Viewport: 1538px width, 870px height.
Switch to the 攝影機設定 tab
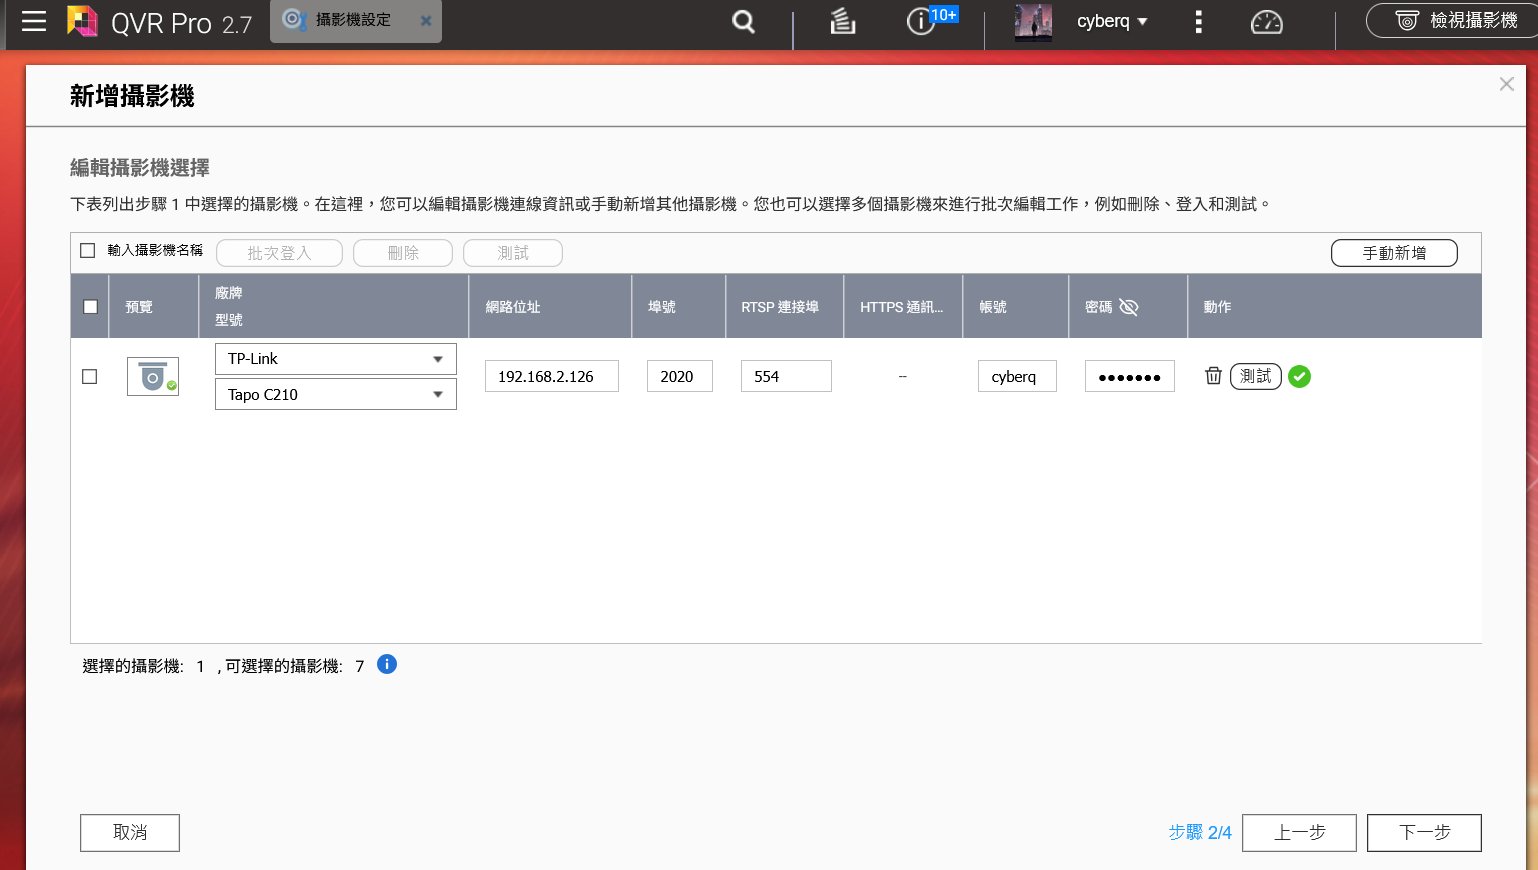(x=353, y=20)
